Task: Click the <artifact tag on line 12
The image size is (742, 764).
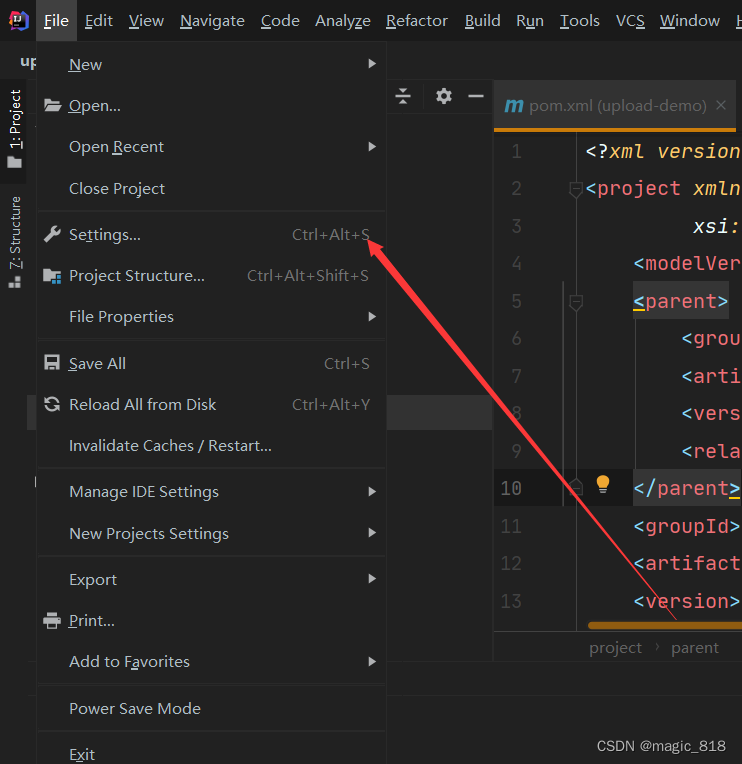Action: tap(687, 564)
